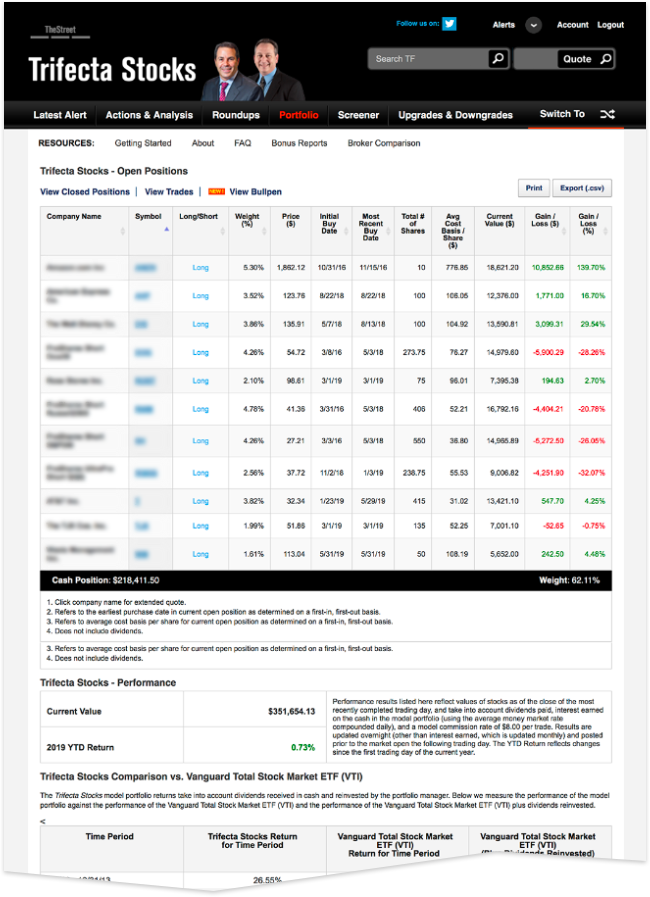Click the Logout link
This screenshot has height=897, width=650.
click(x=611, y=25)
